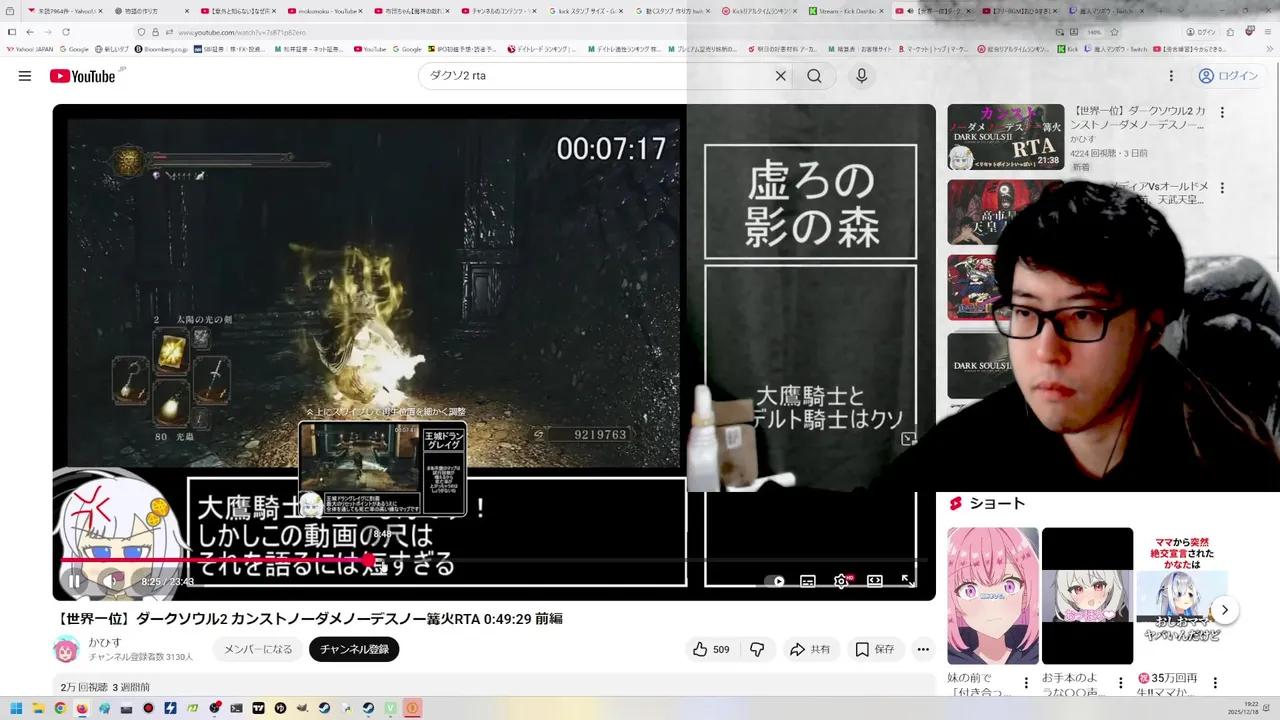Pause the video

75,581
